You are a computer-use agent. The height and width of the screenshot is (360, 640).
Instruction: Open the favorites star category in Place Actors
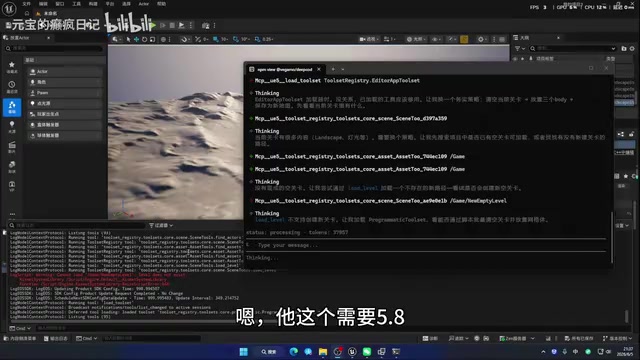pyautogui.click(x=12, y=67)
